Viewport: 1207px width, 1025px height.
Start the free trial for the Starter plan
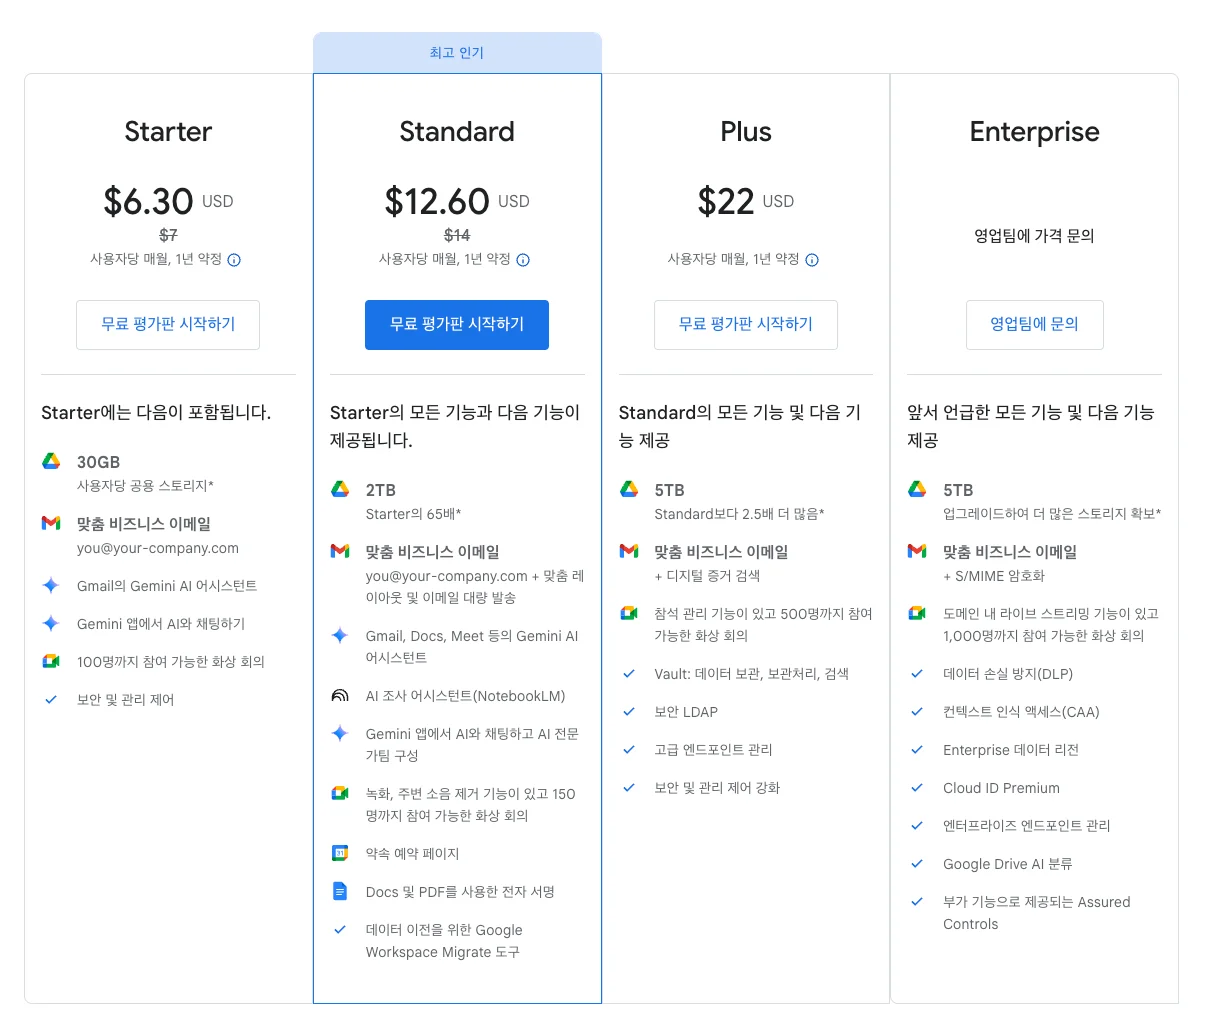[168, 324]
